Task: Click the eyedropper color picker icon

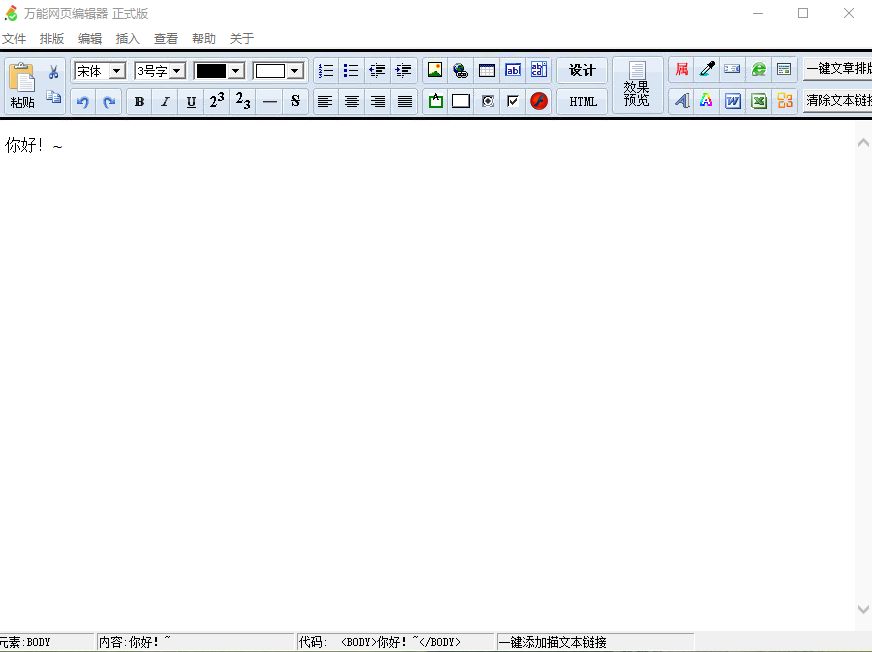Action: [707, 70]
